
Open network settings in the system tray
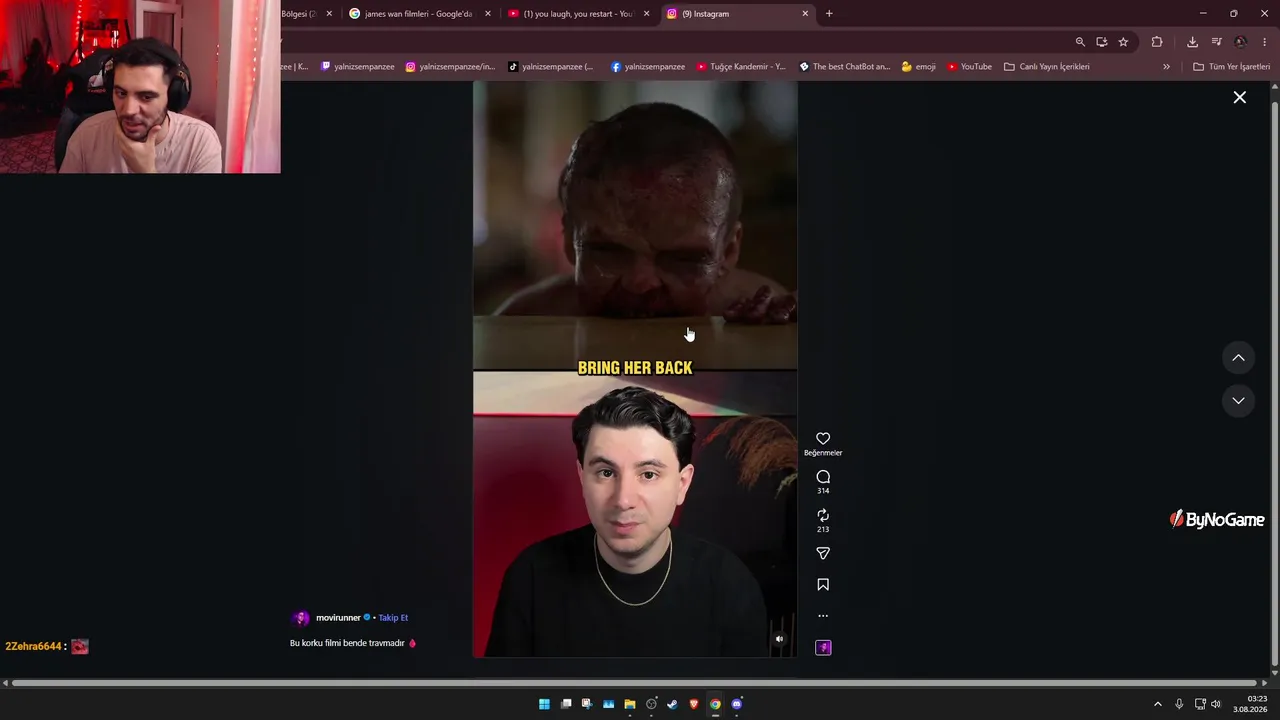click(1200, 704)
